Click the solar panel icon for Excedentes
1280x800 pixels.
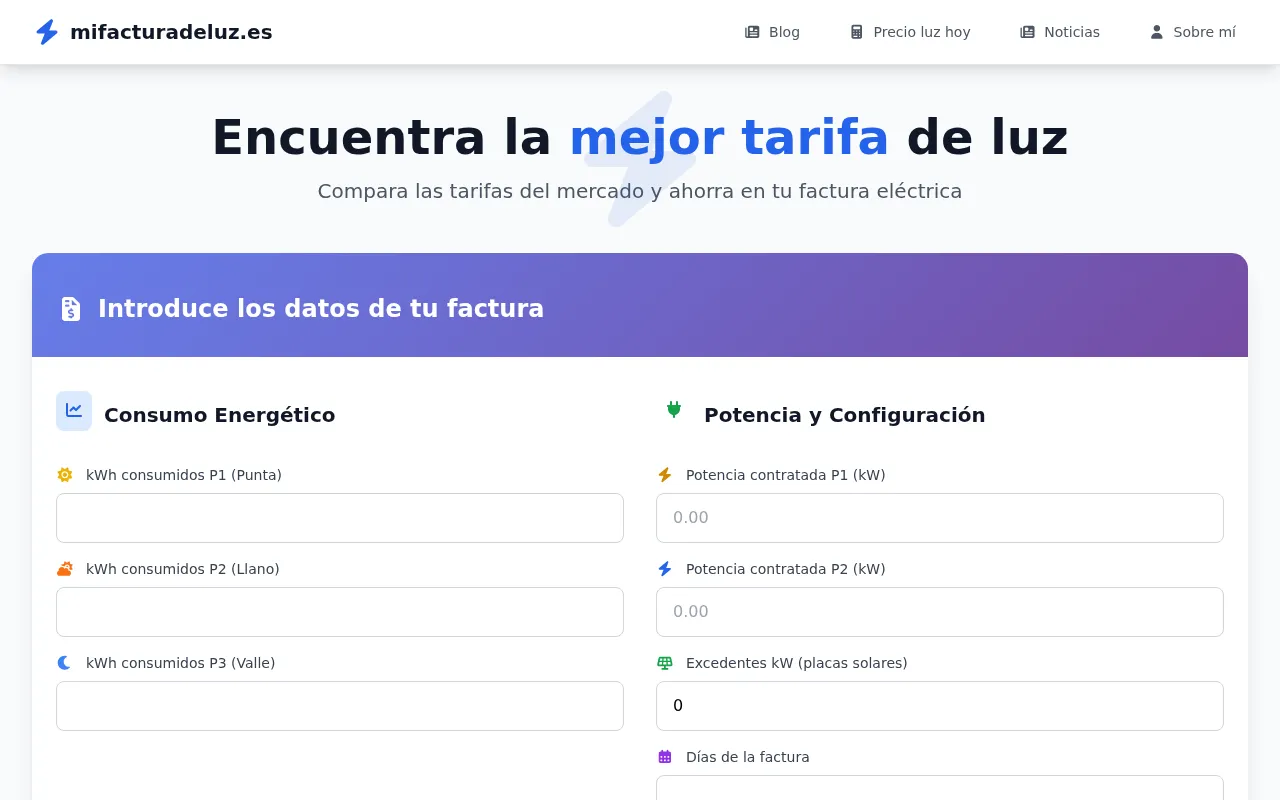click(x=665, y=663)
